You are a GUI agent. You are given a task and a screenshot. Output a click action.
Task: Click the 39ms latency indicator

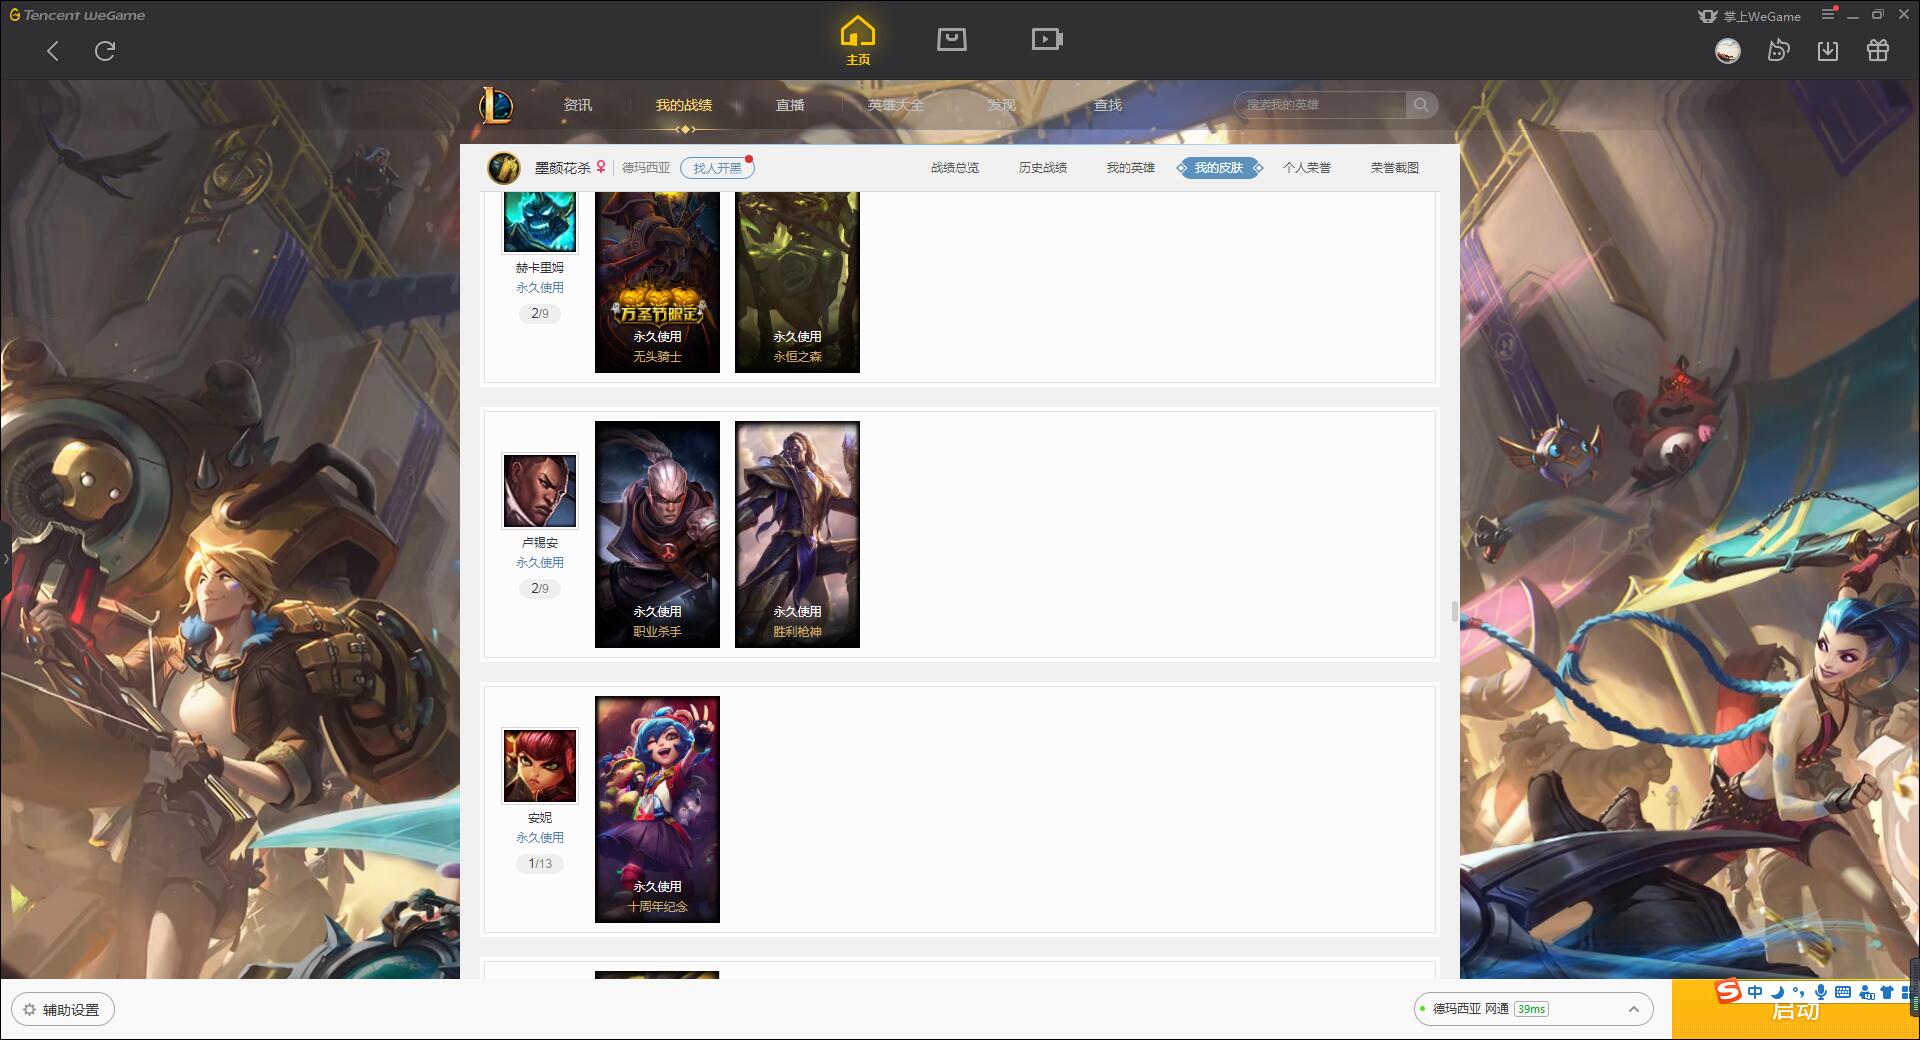[x=1531, y=1009]
